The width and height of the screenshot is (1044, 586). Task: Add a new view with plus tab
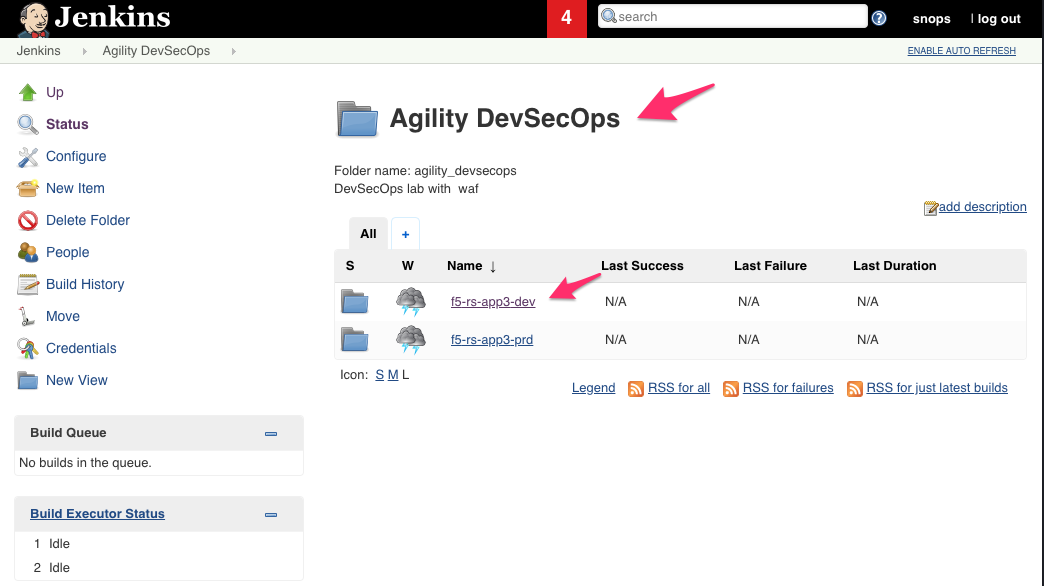coord(405,234)
